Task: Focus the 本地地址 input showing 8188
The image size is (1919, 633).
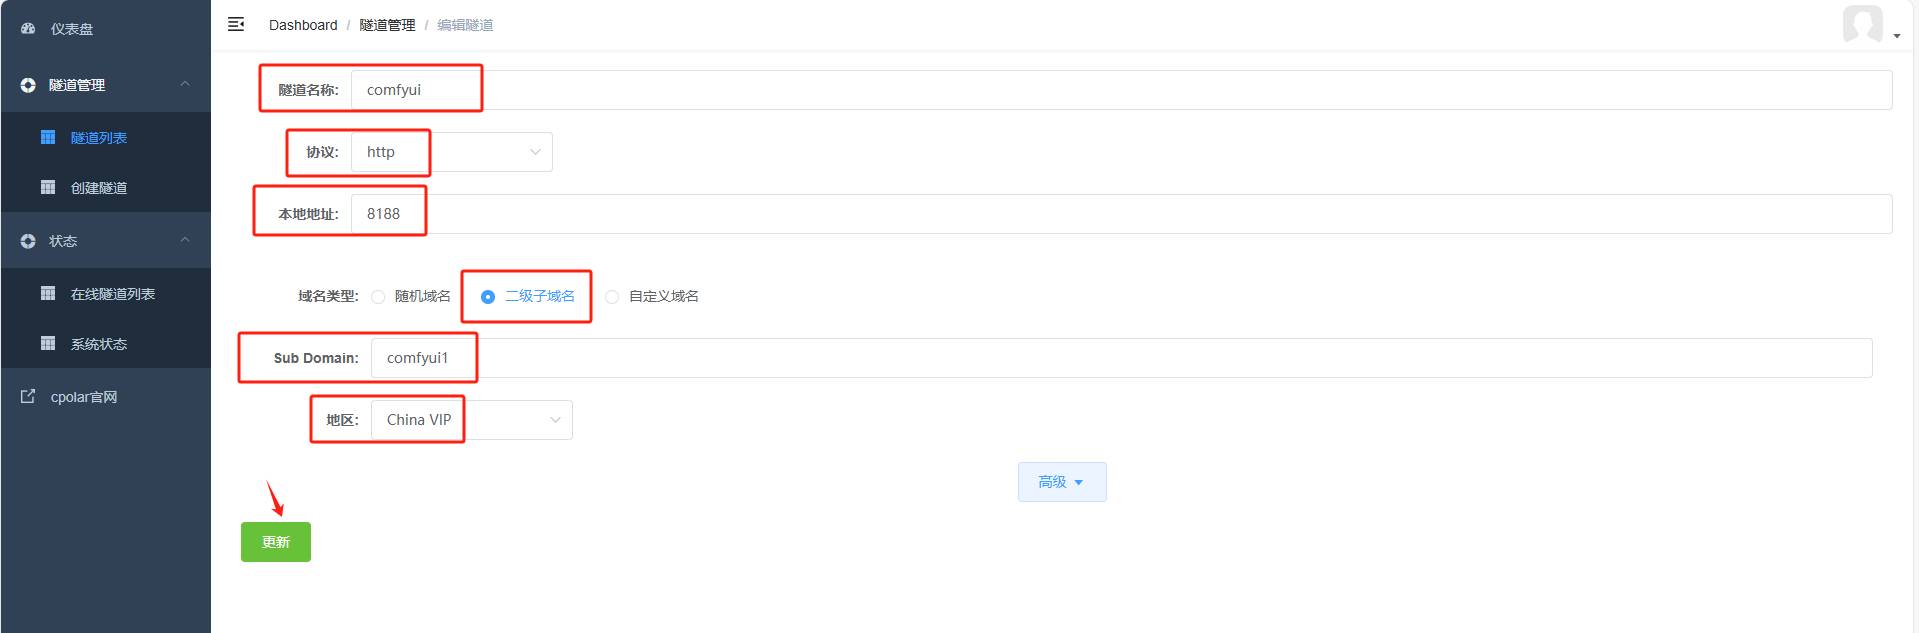Action: [x=1121, y=214]
